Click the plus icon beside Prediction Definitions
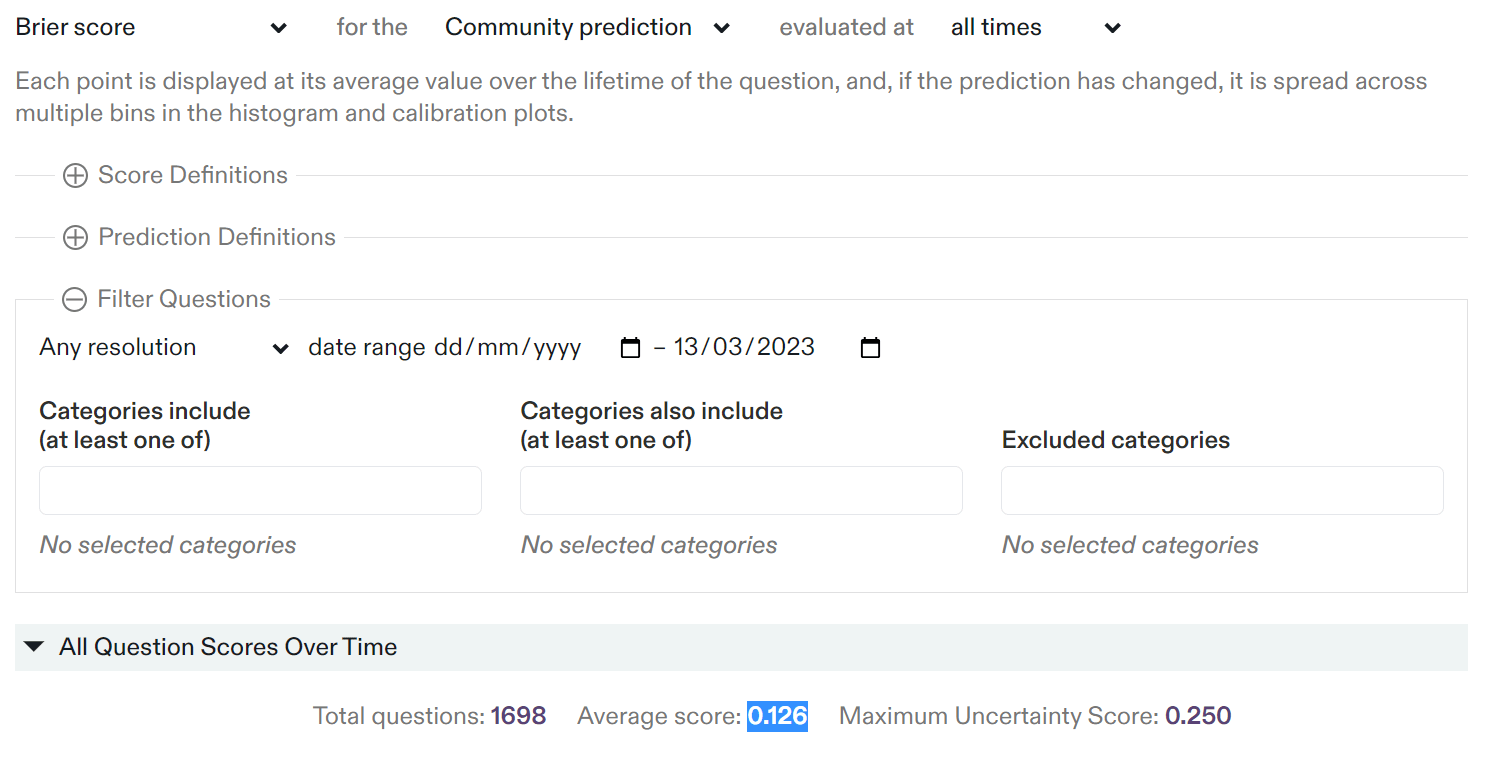The height and width of the screenshot is (760, 1490). coord(75,238)
